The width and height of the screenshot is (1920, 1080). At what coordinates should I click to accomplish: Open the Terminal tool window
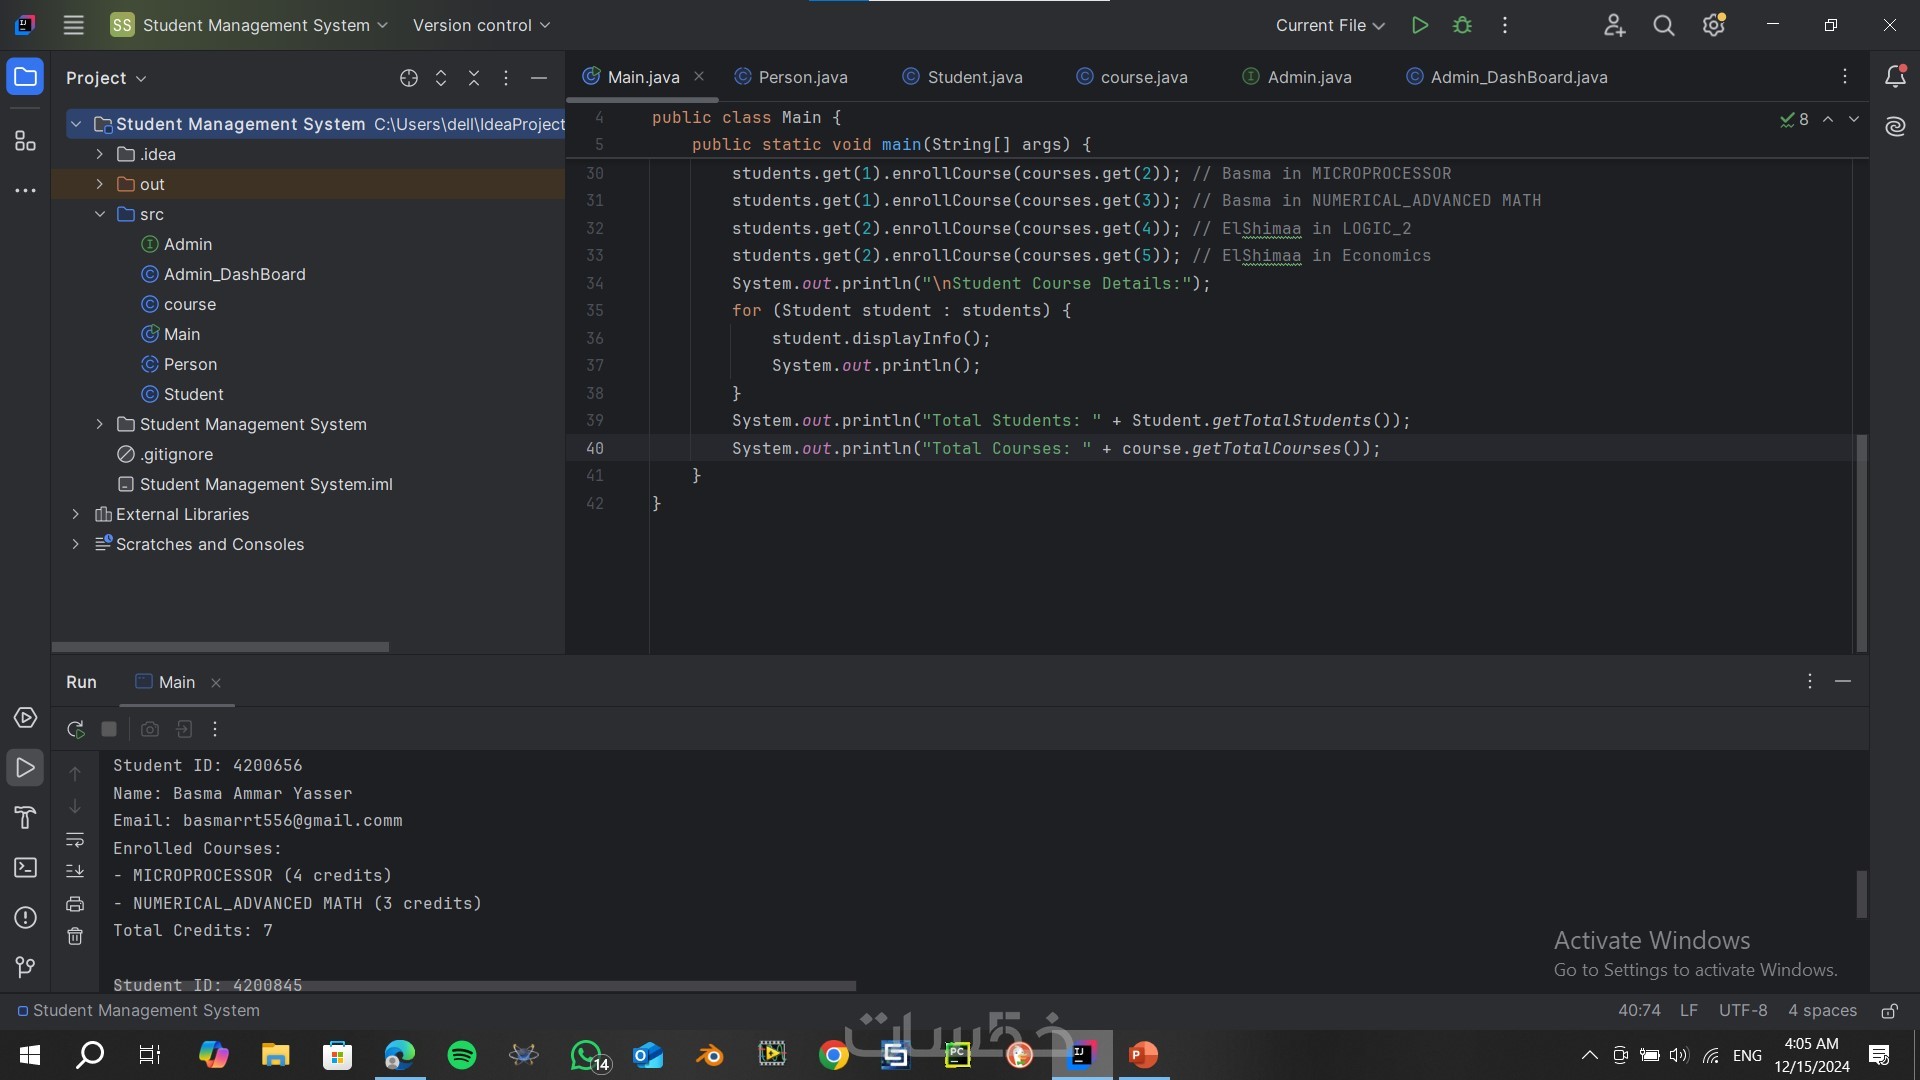tap(25, 867)
